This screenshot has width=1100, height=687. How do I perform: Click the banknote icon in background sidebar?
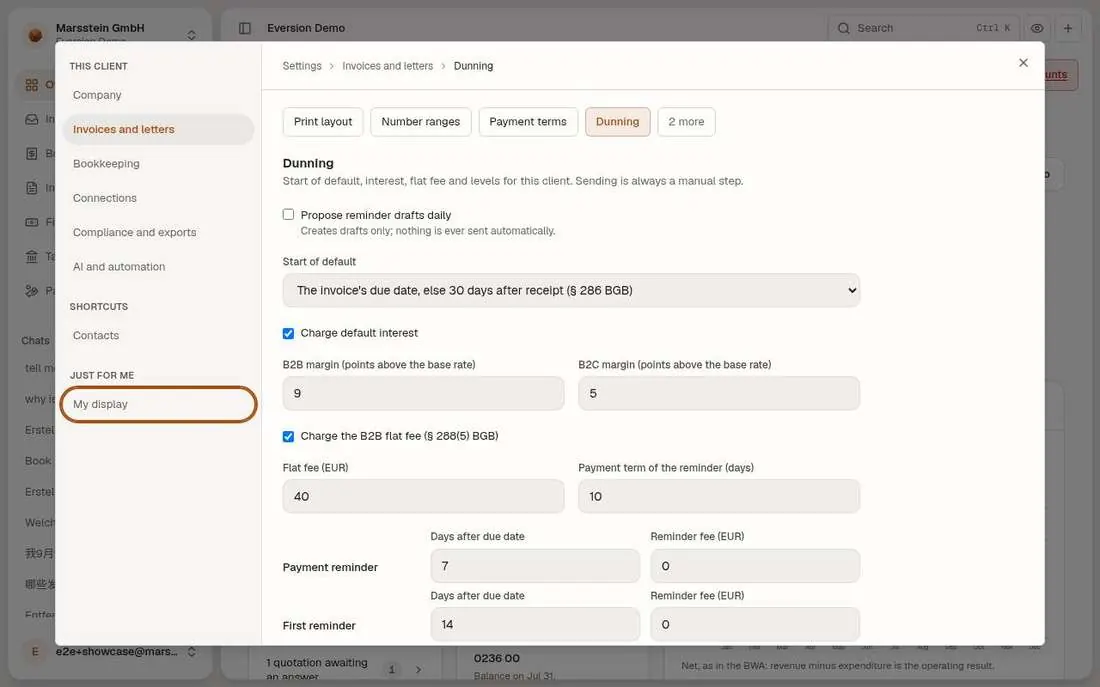tap(32, 222)
